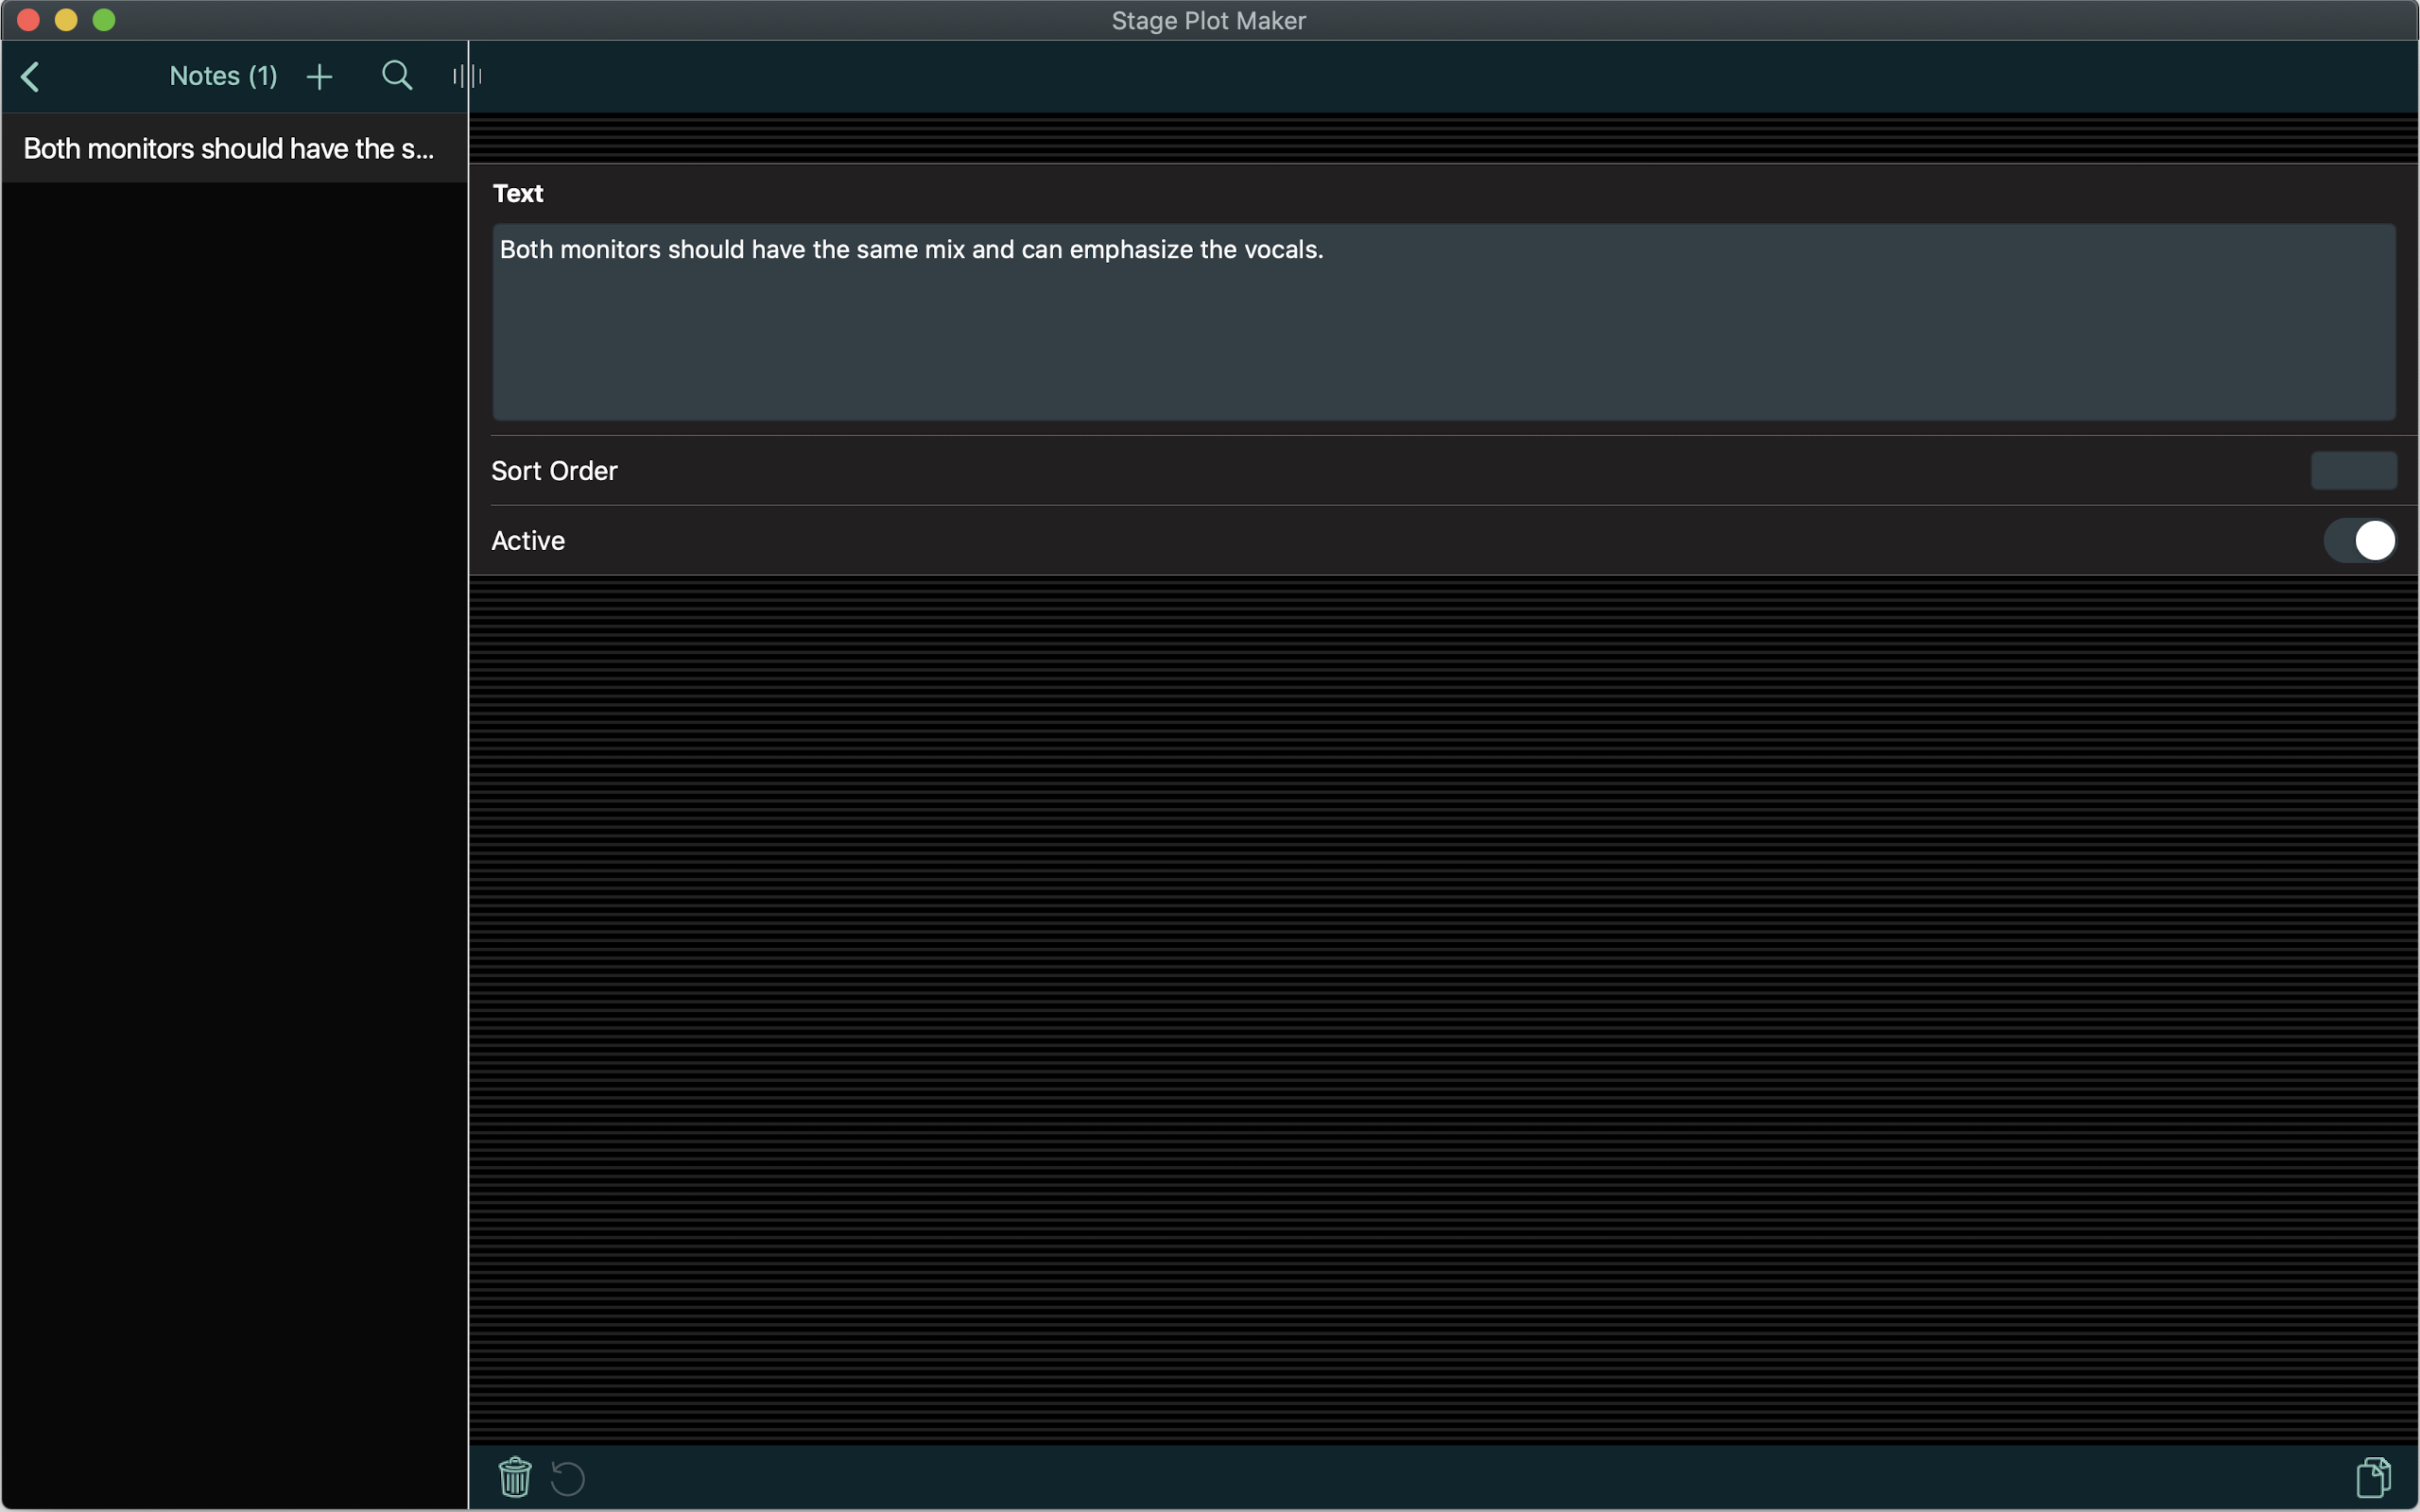Click the Active label
Screen dimensions: 2420x1512
pyautogui.click(x=528, y=541)
